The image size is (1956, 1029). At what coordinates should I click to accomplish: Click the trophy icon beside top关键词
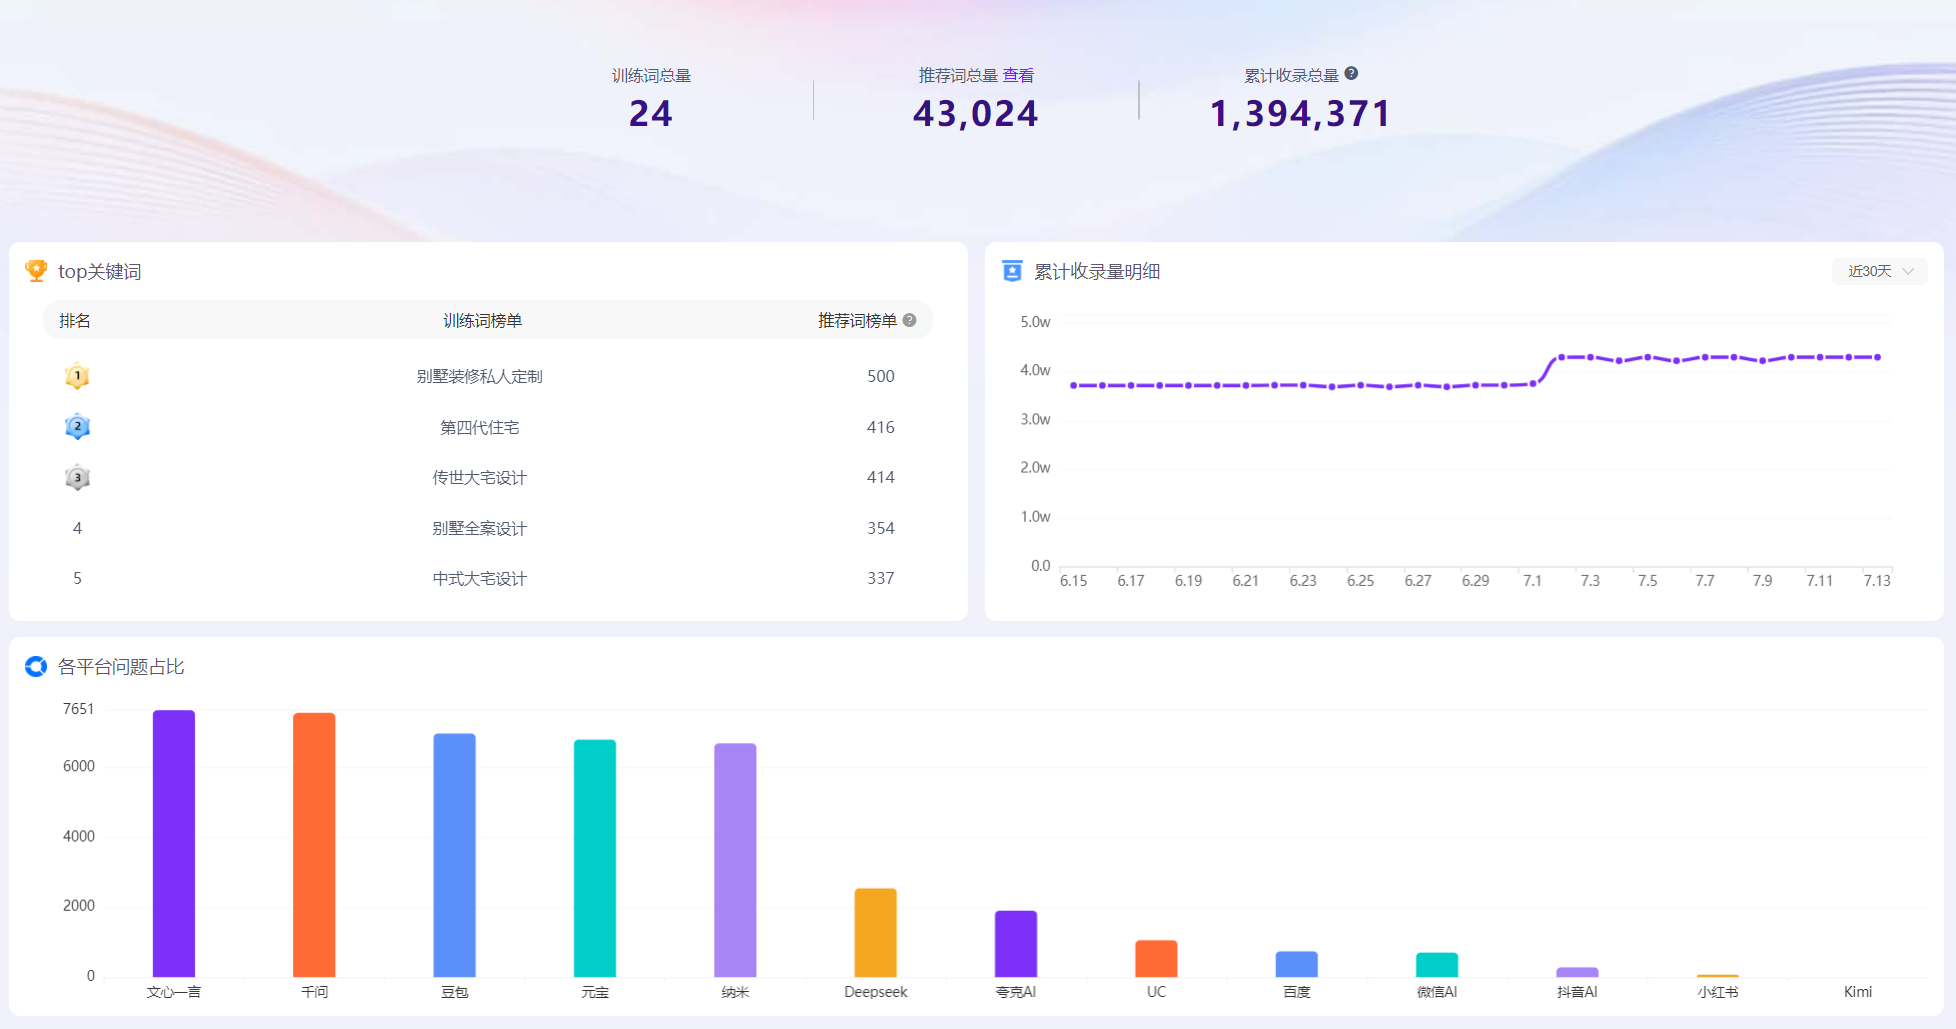click(x=36, y=271)
